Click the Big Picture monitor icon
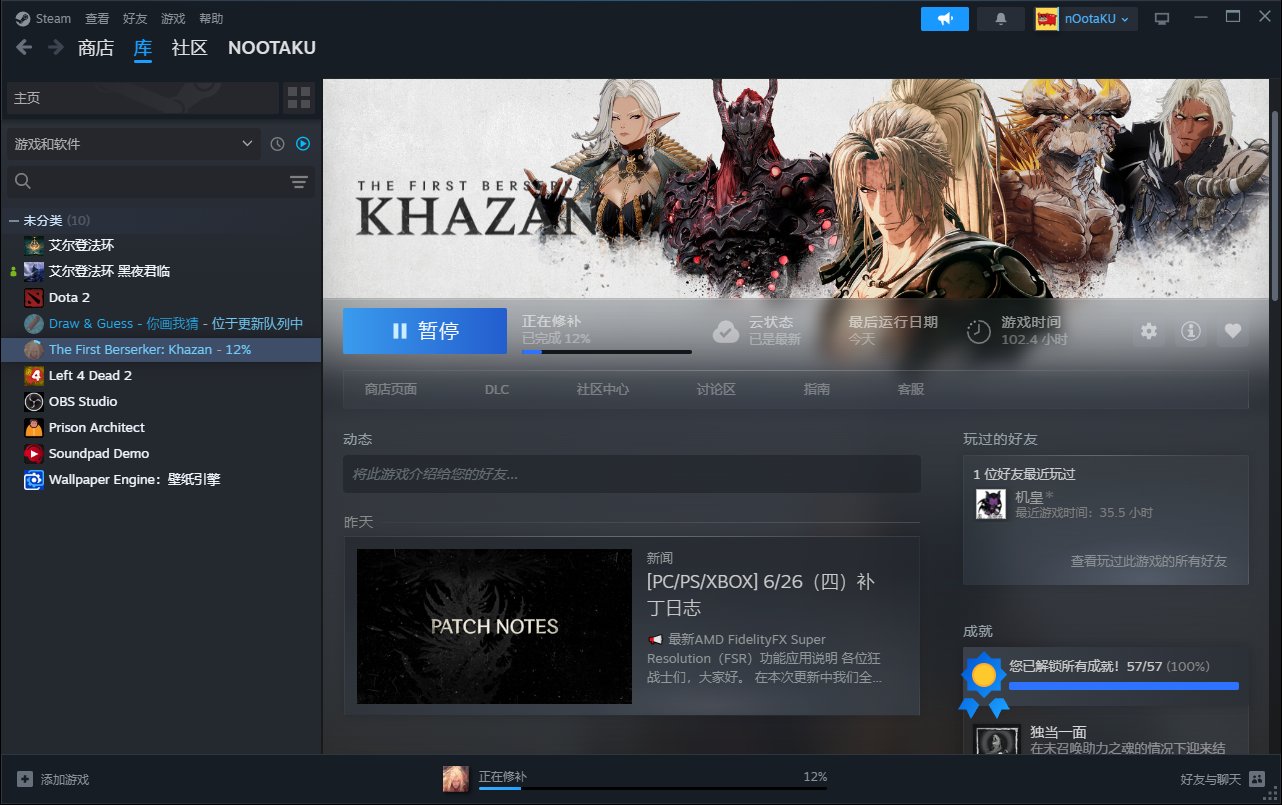Screen dimensions: 1282x805 coord(1162,18)
